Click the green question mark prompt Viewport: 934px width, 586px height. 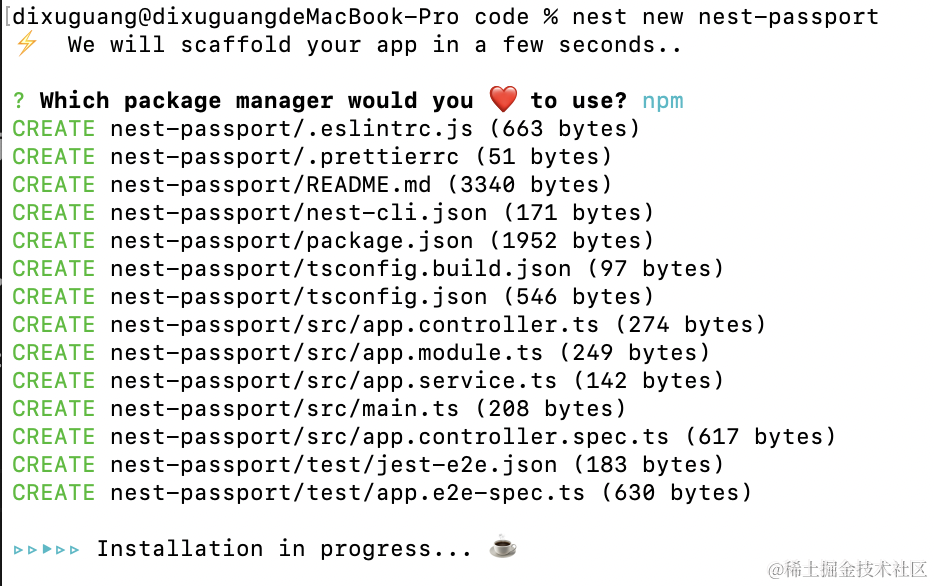point(19,101)
